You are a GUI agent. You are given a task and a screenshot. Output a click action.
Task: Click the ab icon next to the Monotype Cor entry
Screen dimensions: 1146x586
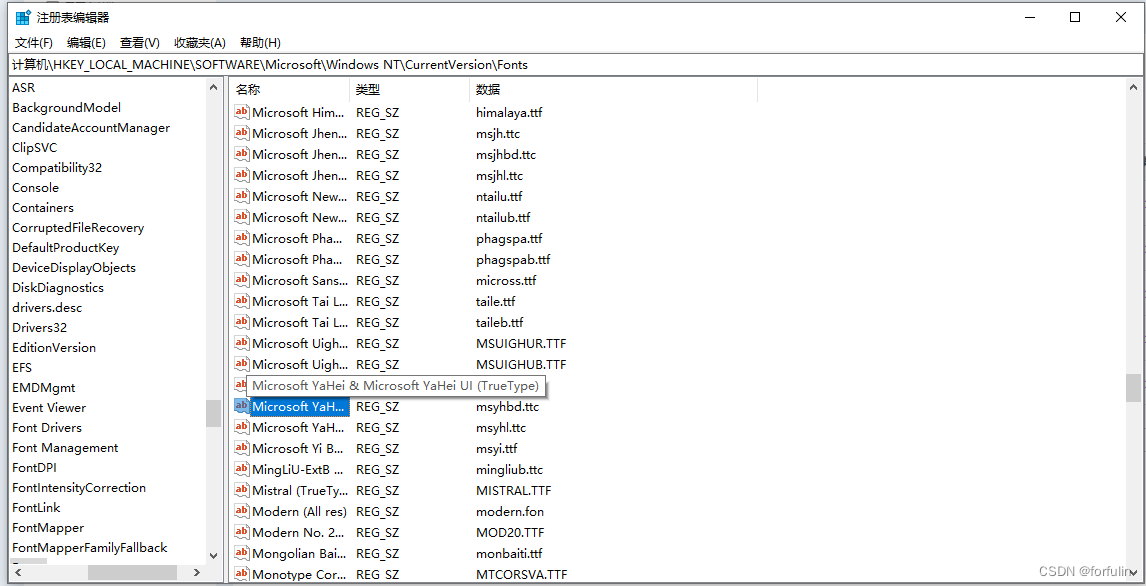[240, 574]
